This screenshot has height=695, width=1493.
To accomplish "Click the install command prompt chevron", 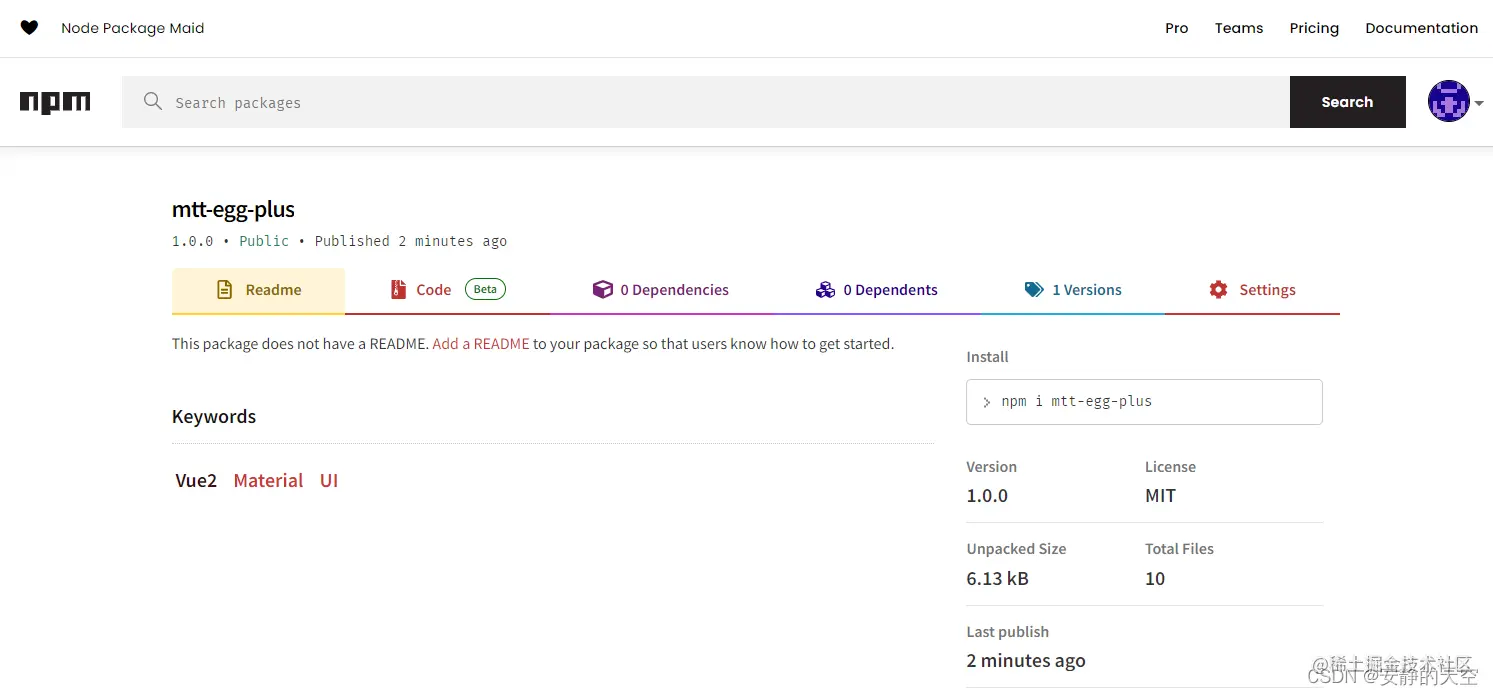I will click(x=987, y=402).
